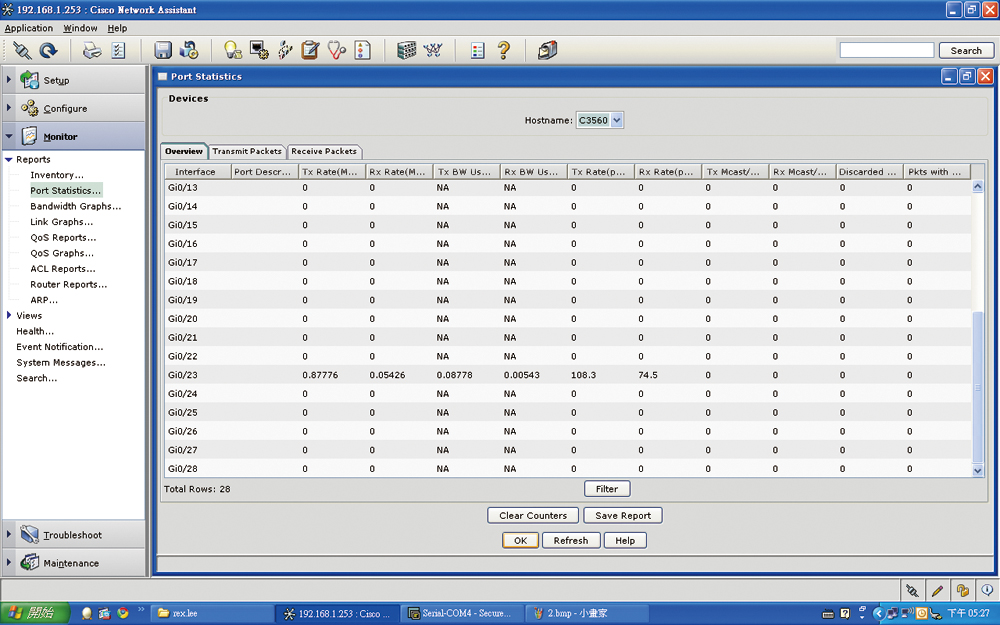Click the Refresh button below the table
Screen dimensions: 1000x625
click(x=571, y=541)
